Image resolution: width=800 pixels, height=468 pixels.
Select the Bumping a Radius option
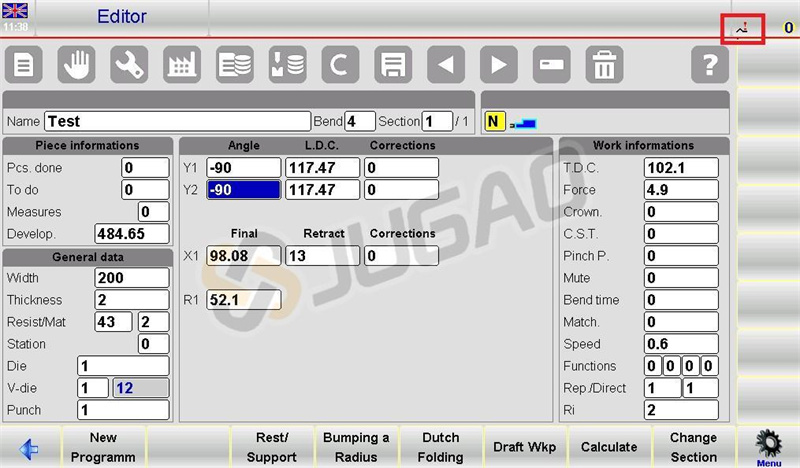(x=356, y=447)
